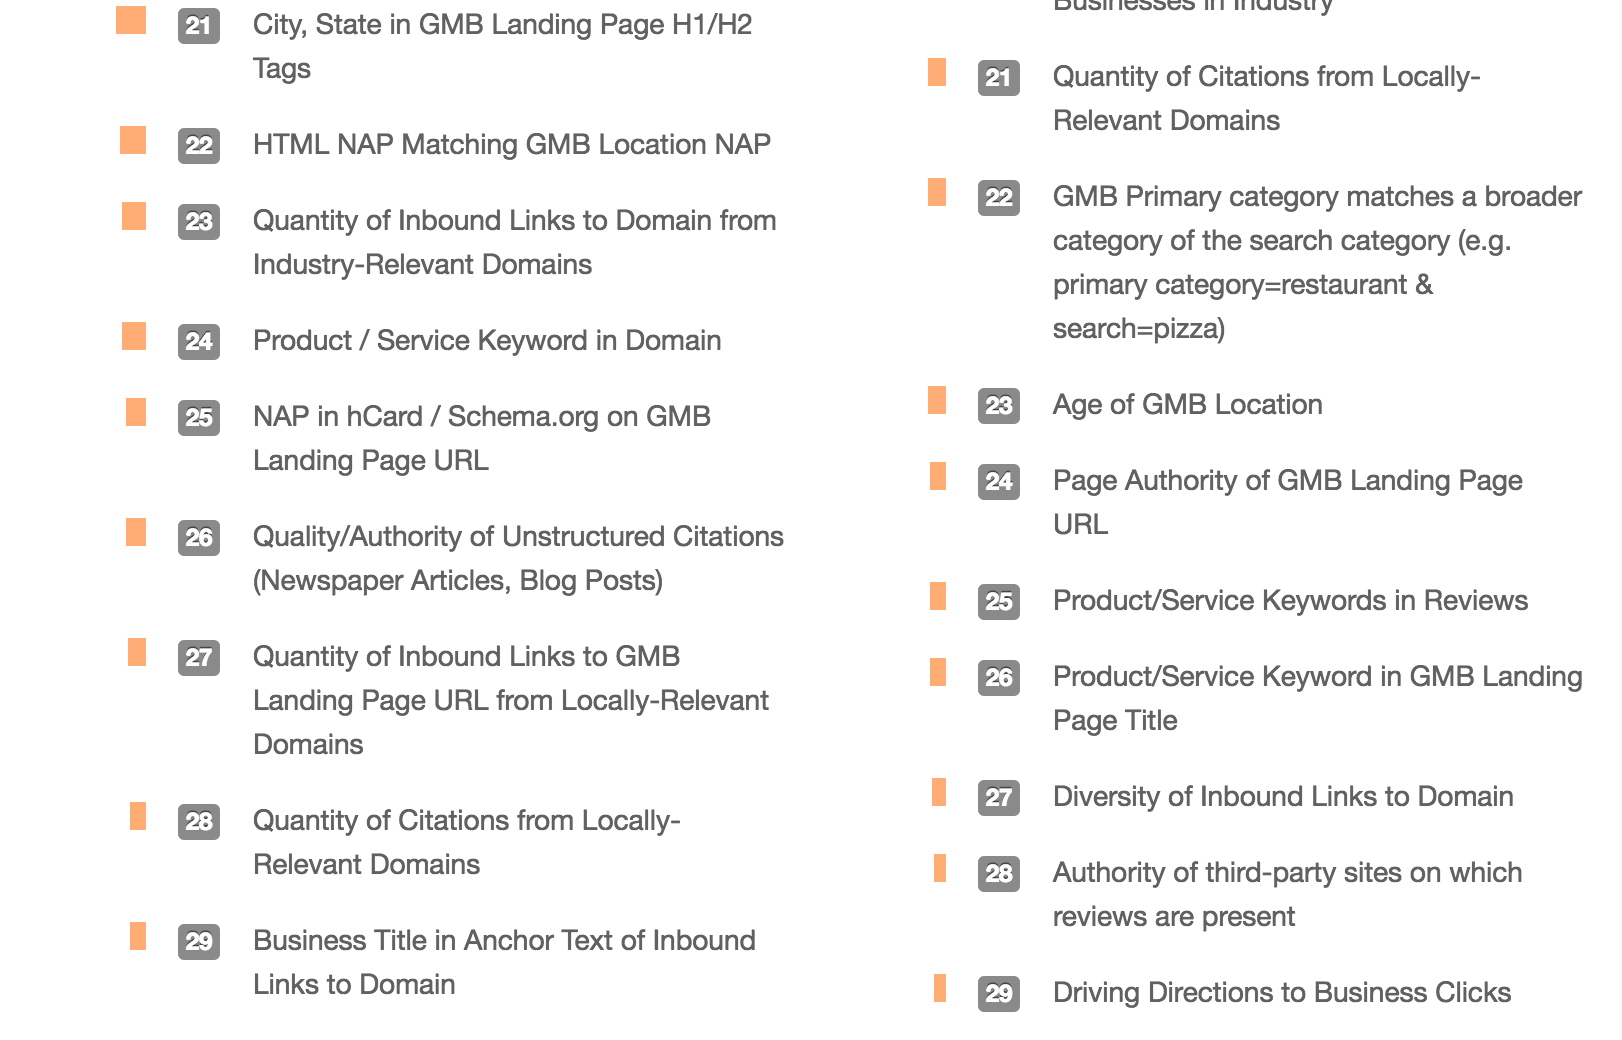Click orange score bar for 'Business Title in Anchor Text'
Screen dimensions: 1622x1040
coord(138,936)
